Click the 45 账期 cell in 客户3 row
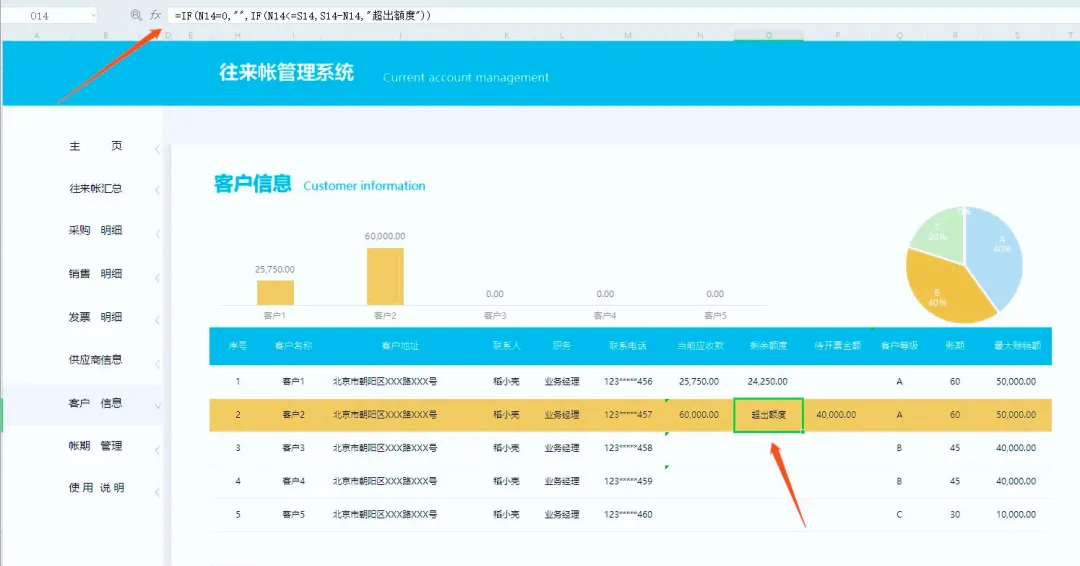This screenshot has width=1080, height=566. [x=955, y=448]
